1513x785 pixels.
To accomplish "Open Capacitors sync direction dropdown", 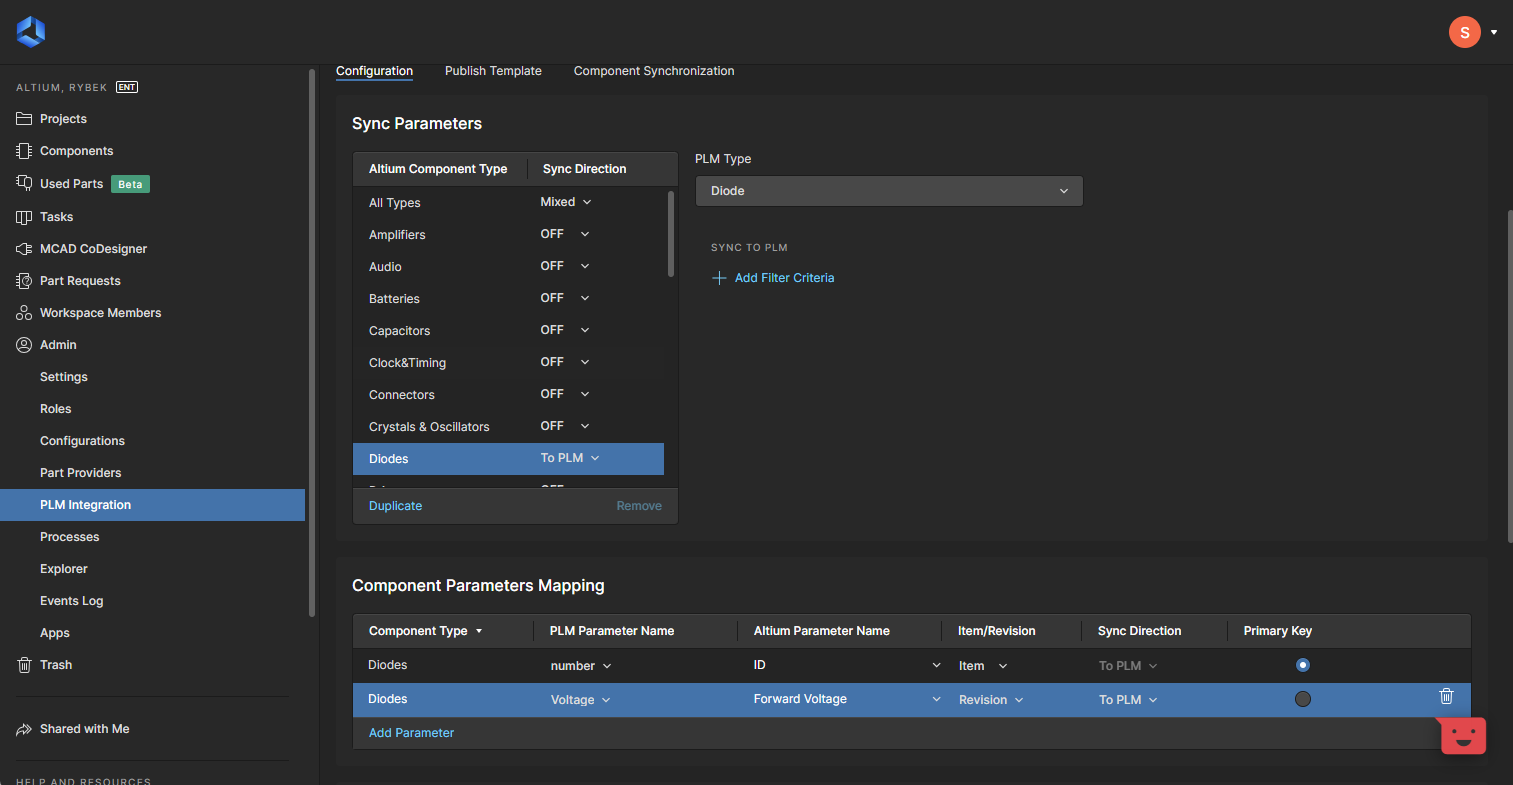I will pyautogui.click(x=565, y=330).
